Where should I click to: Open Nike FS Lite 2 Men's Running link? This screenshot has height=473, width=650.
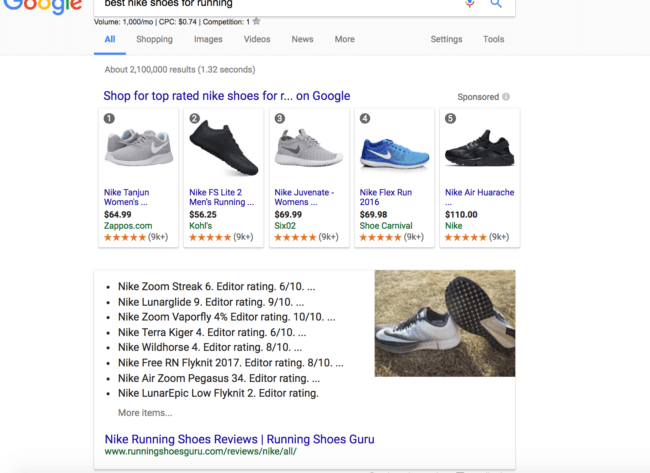pos(221,197)
